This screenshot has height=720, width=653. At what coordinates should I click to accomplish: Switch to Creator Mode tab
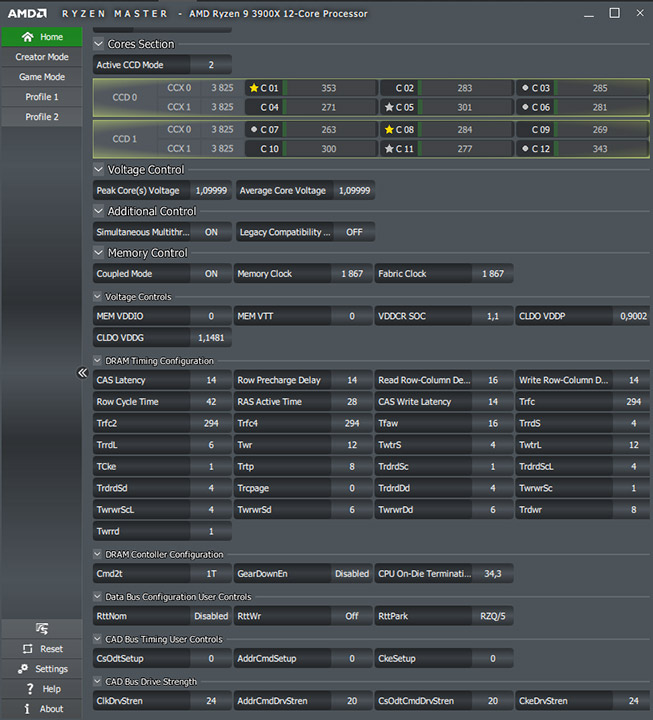(x=42, y=57)
